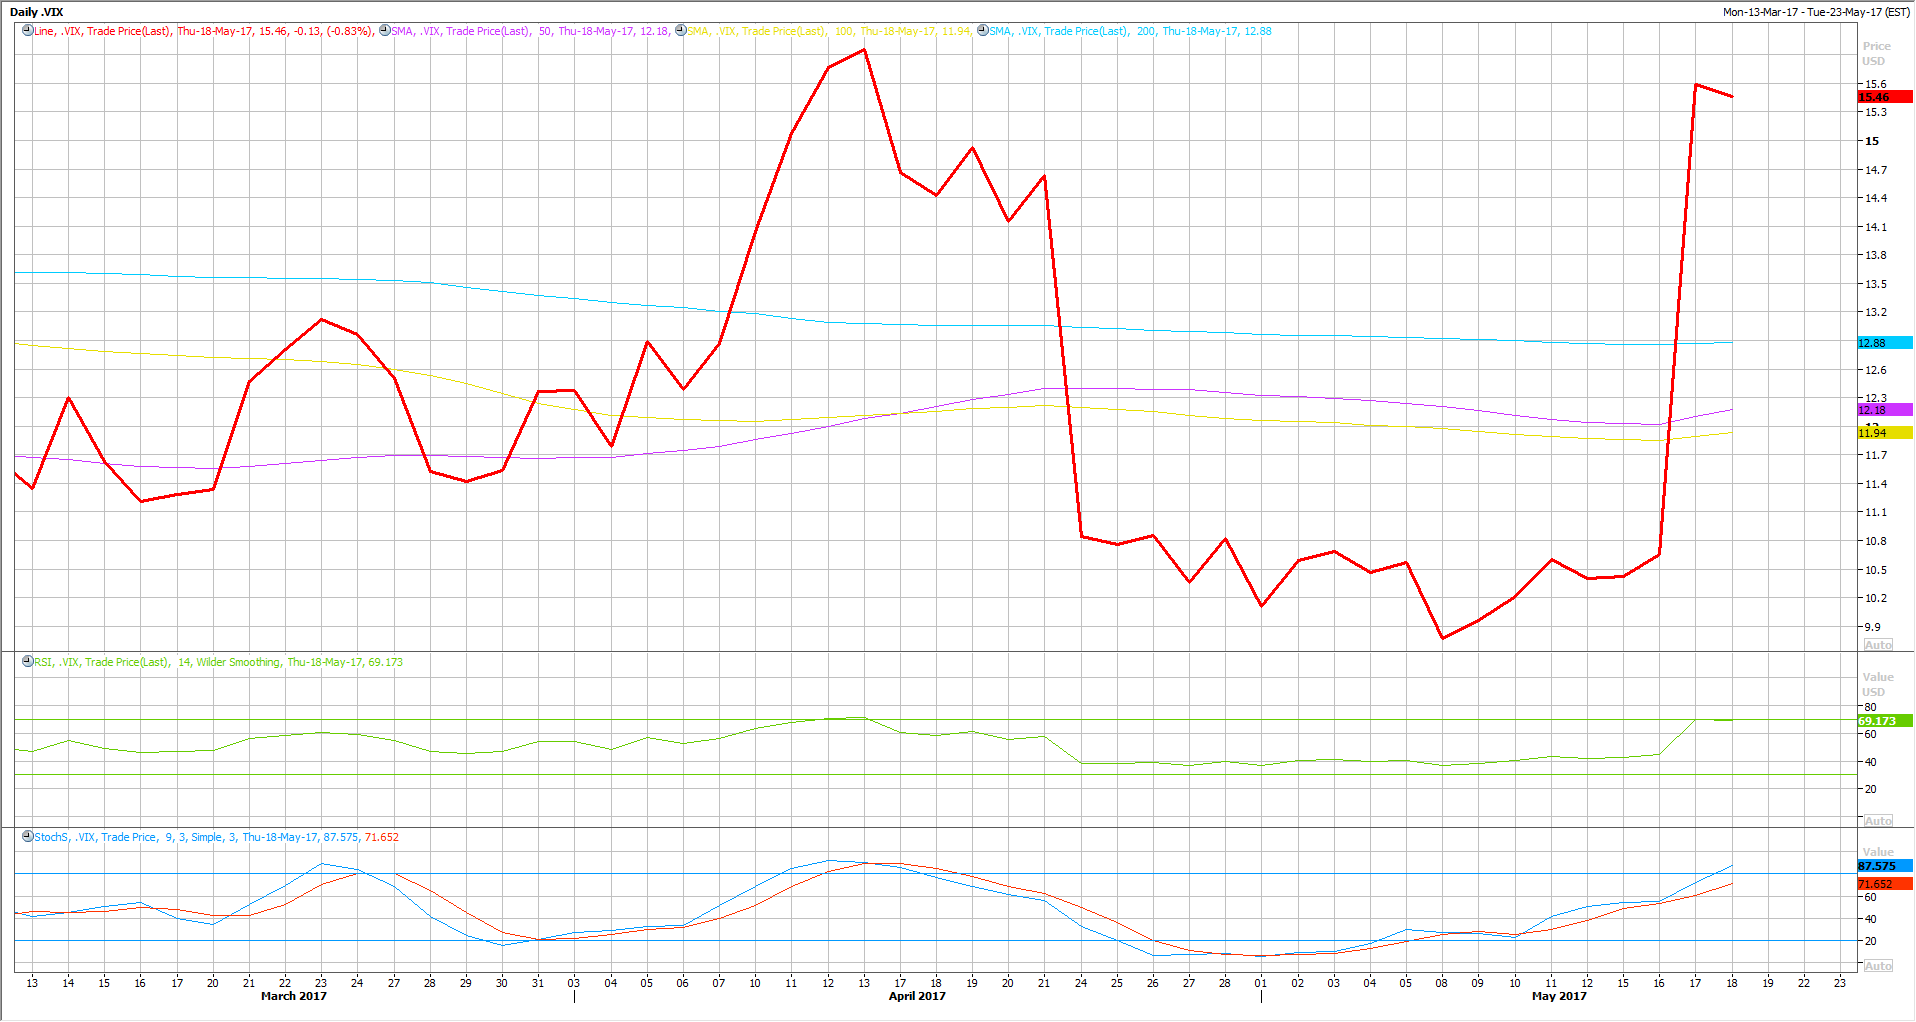Click the green 69.173 RSI value tag
Image resolution: width=1916 pixels, height=1022 pixels.
point(1884,721)
